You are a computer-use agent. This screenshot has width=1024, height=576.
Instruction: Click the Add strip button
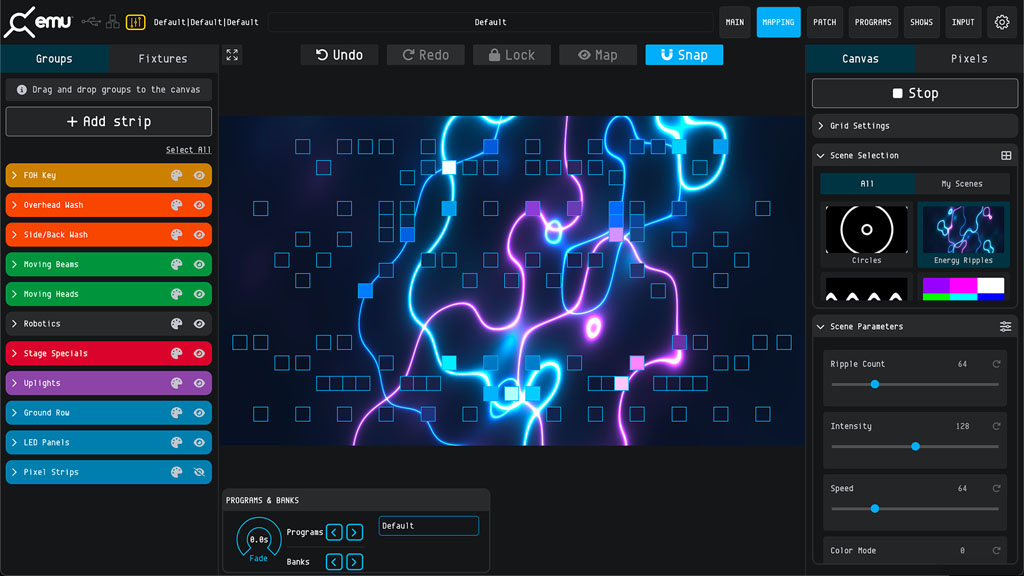pyautogui.click(x=109, y=122)
